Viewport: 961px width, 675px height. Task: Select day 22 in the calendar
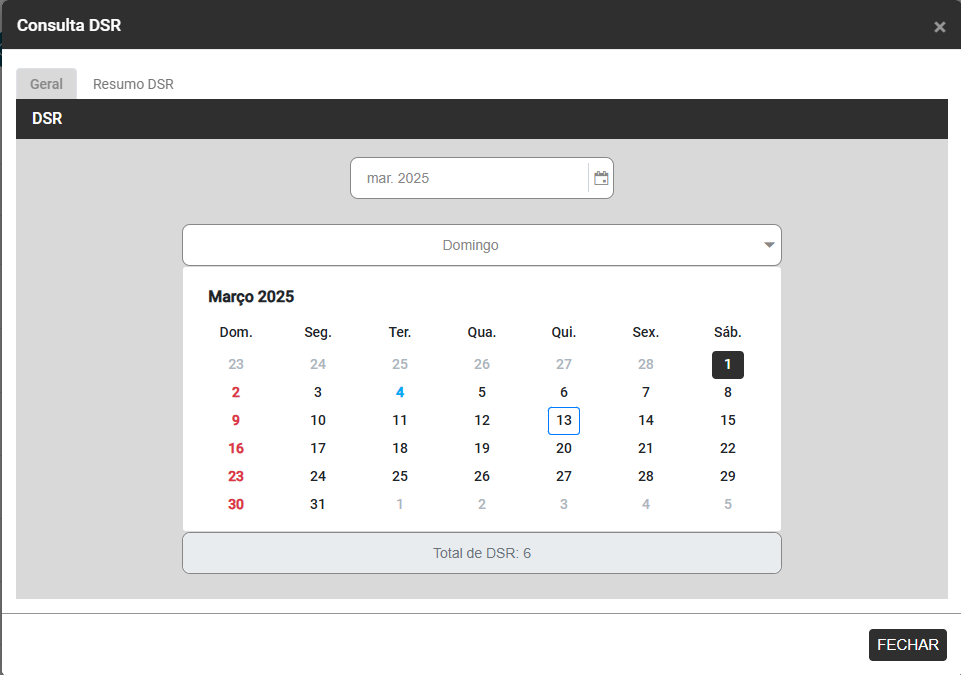click(727, 449)
